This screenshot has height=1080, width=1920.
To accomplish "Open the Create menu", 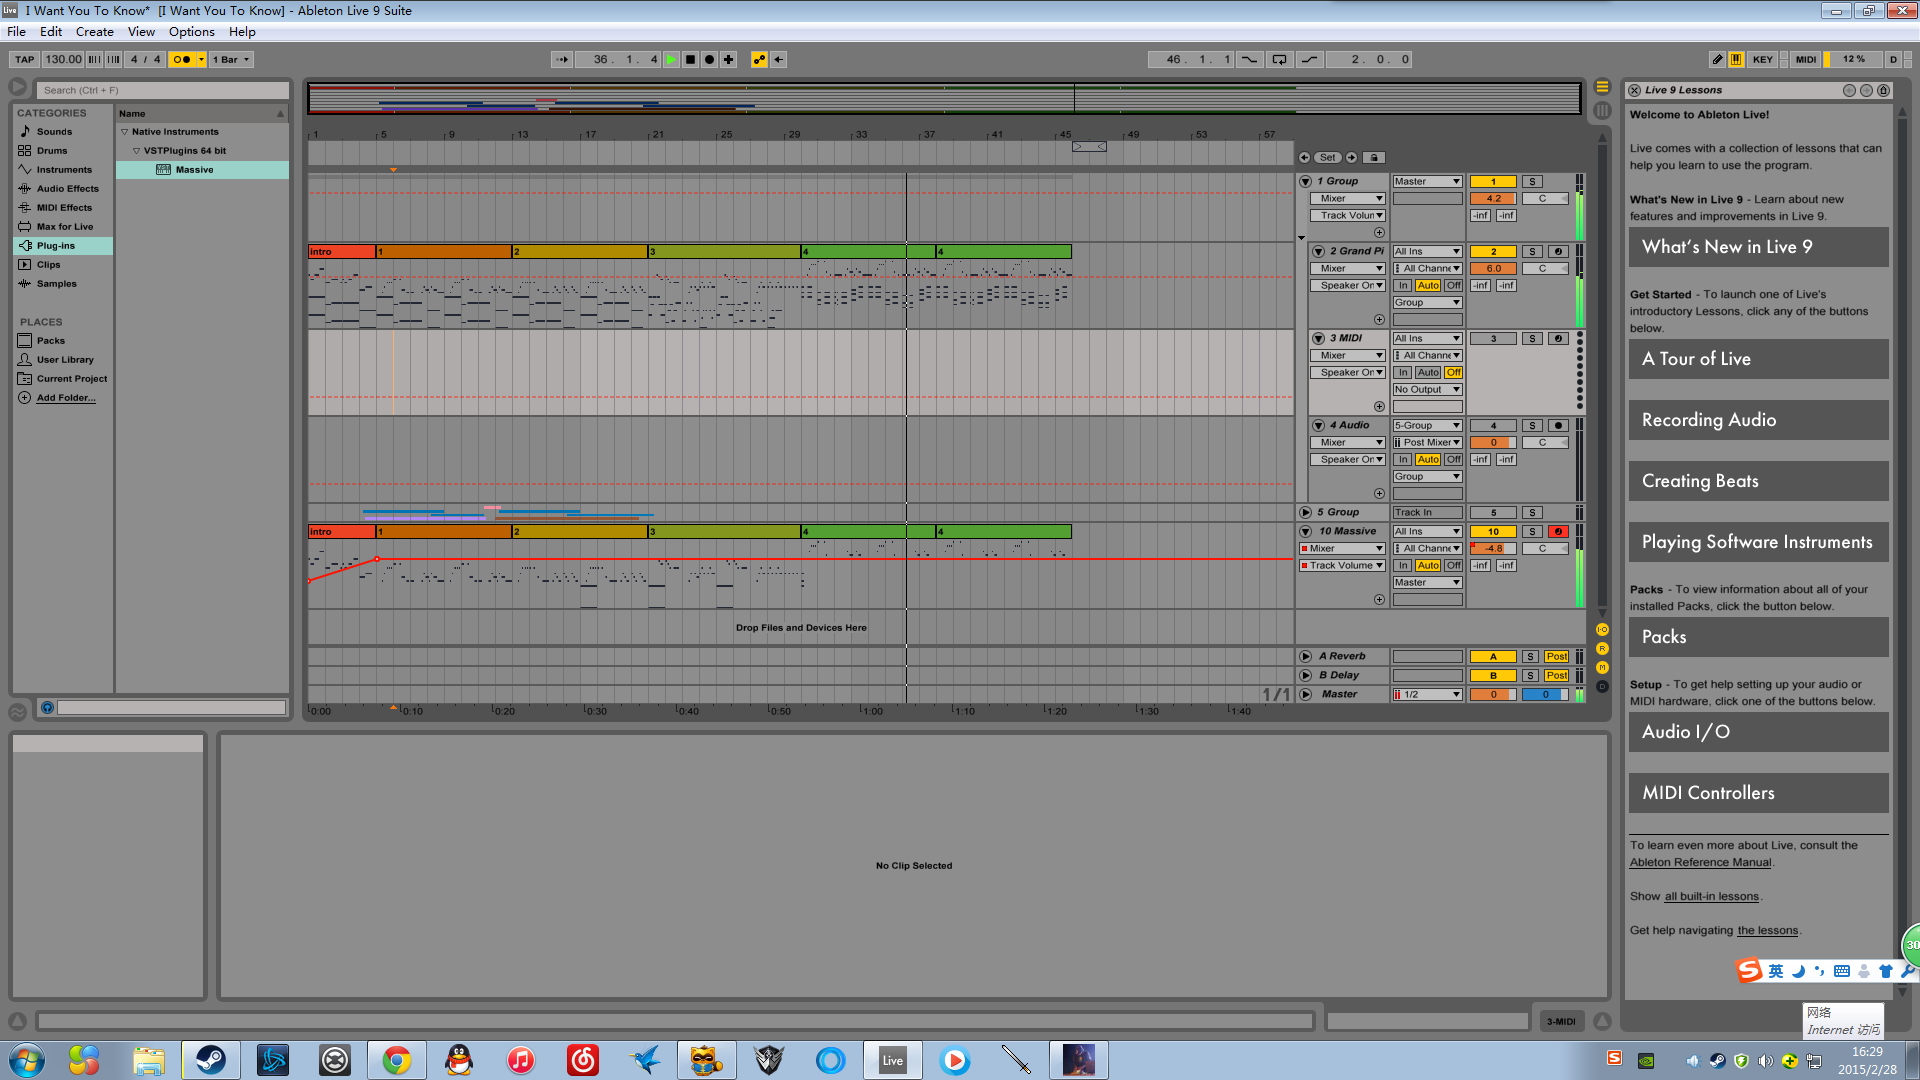I will [x=94, y=31].
